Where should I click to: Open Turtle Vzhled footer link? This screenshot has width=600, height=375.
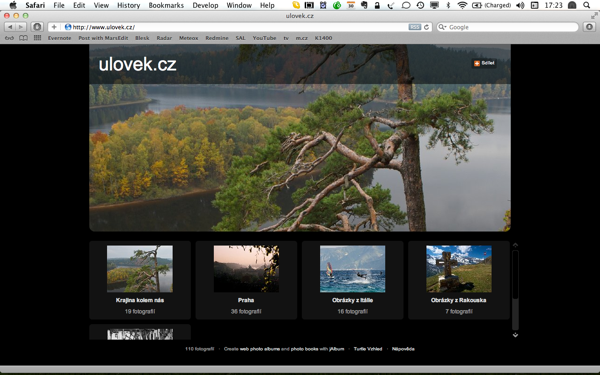368,349
